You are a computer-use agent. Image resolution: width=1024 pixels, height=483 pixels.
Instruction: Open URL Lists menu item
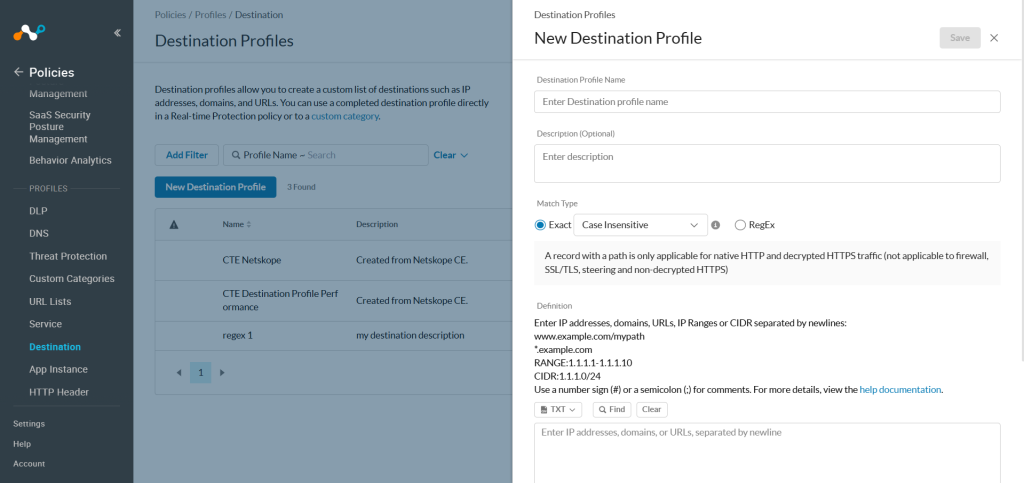point(50,302)
